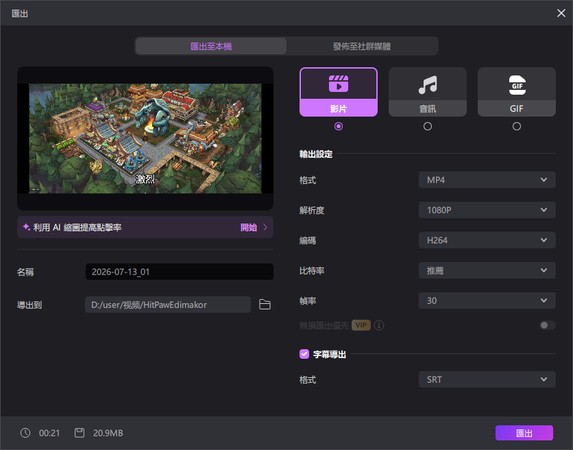Image resolution: width=573 pixels, height=450 pixels.
Task: Select the 影片 video export card
Action: pyautogui.click(x=338, y=92)
